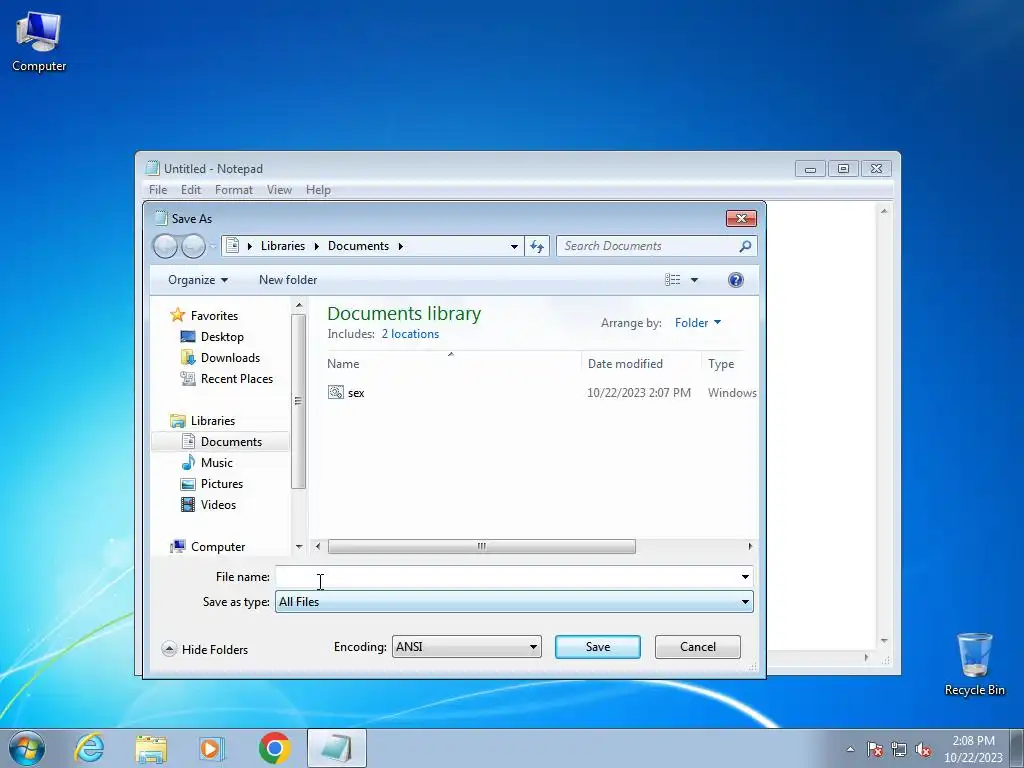
Task: Open the Notepad Help menu
Action: pos(318,190)
